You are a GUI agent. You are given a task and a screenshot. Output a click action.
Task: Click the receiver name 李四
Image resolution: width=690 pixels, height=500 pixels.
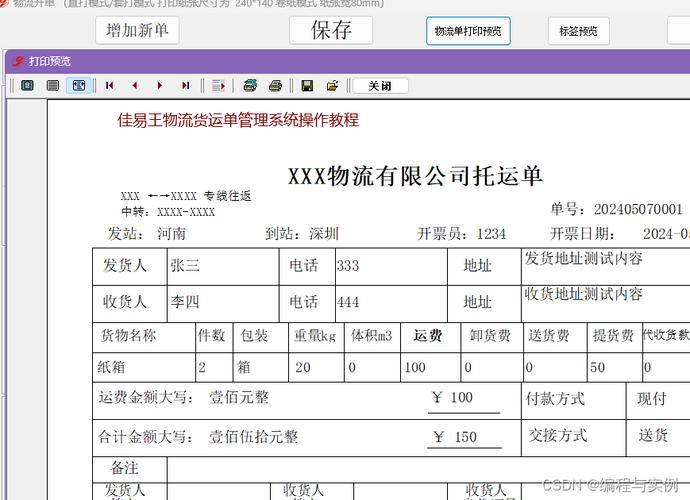click(x=185, y=302)
